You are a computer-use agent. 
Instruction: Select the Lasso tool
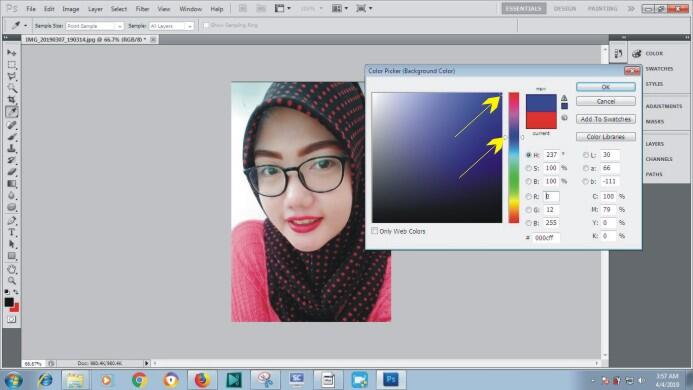(11, 76)
